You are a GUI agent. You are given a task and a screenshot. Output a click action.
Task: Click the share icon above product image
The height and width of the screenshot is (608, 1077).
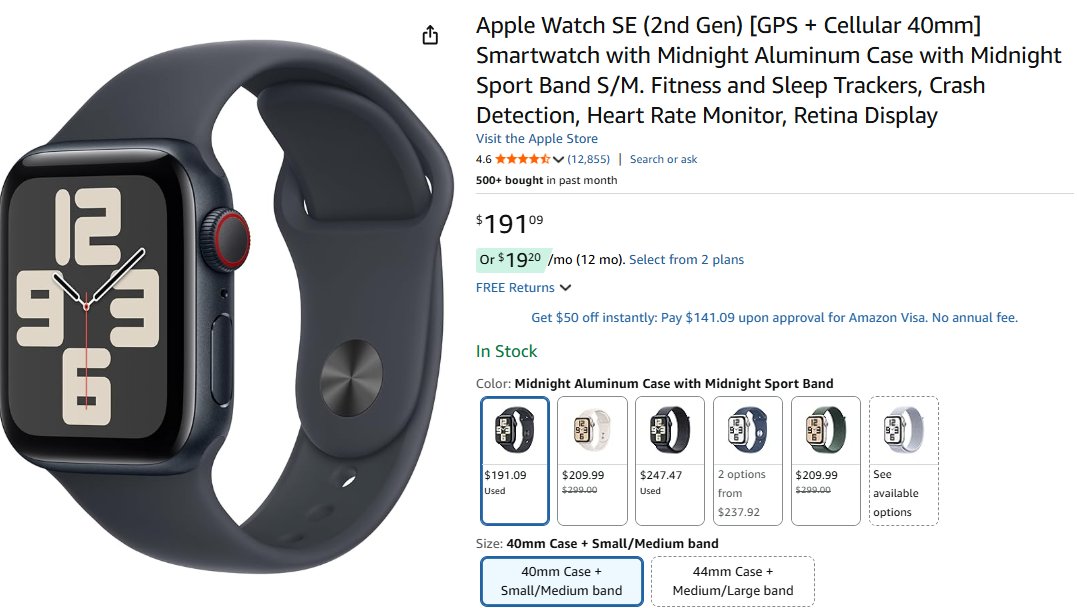click(430, 35)
